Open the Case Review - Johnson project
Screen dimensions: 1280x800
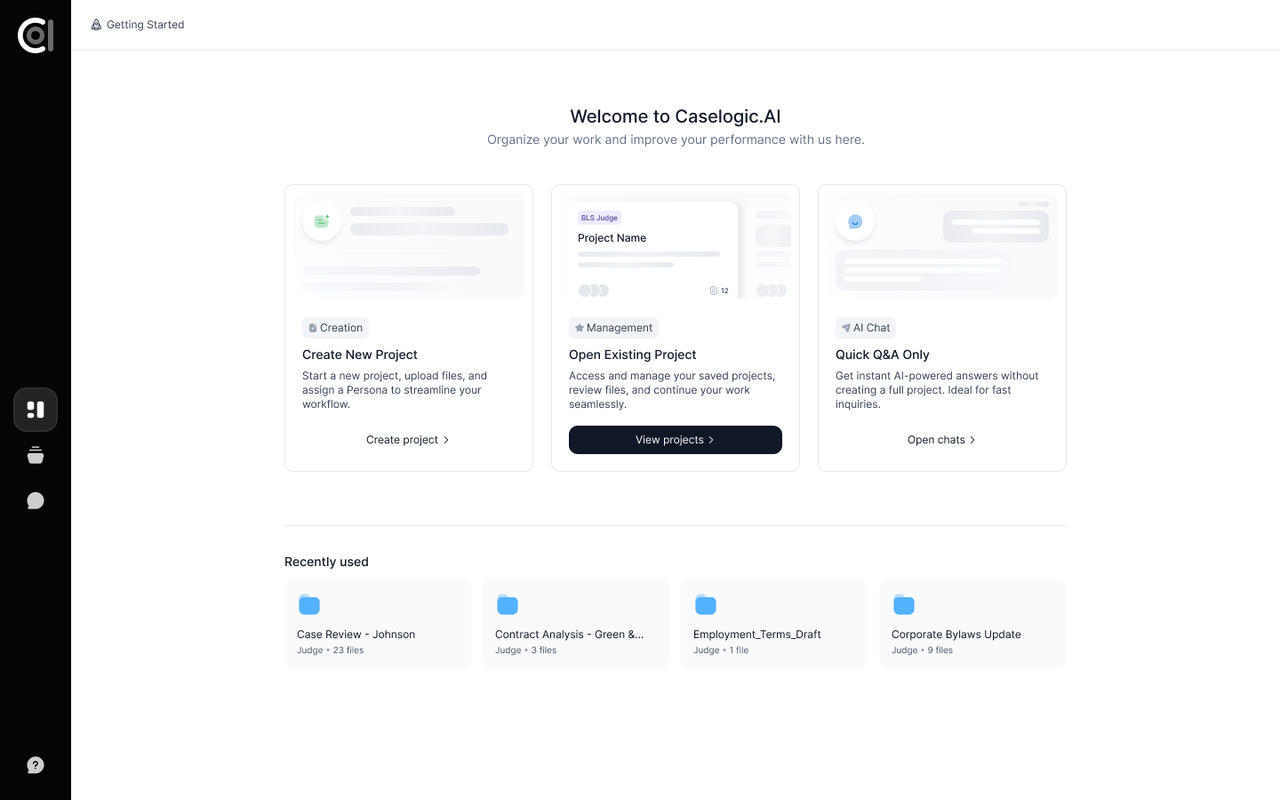tap(377, 624)
